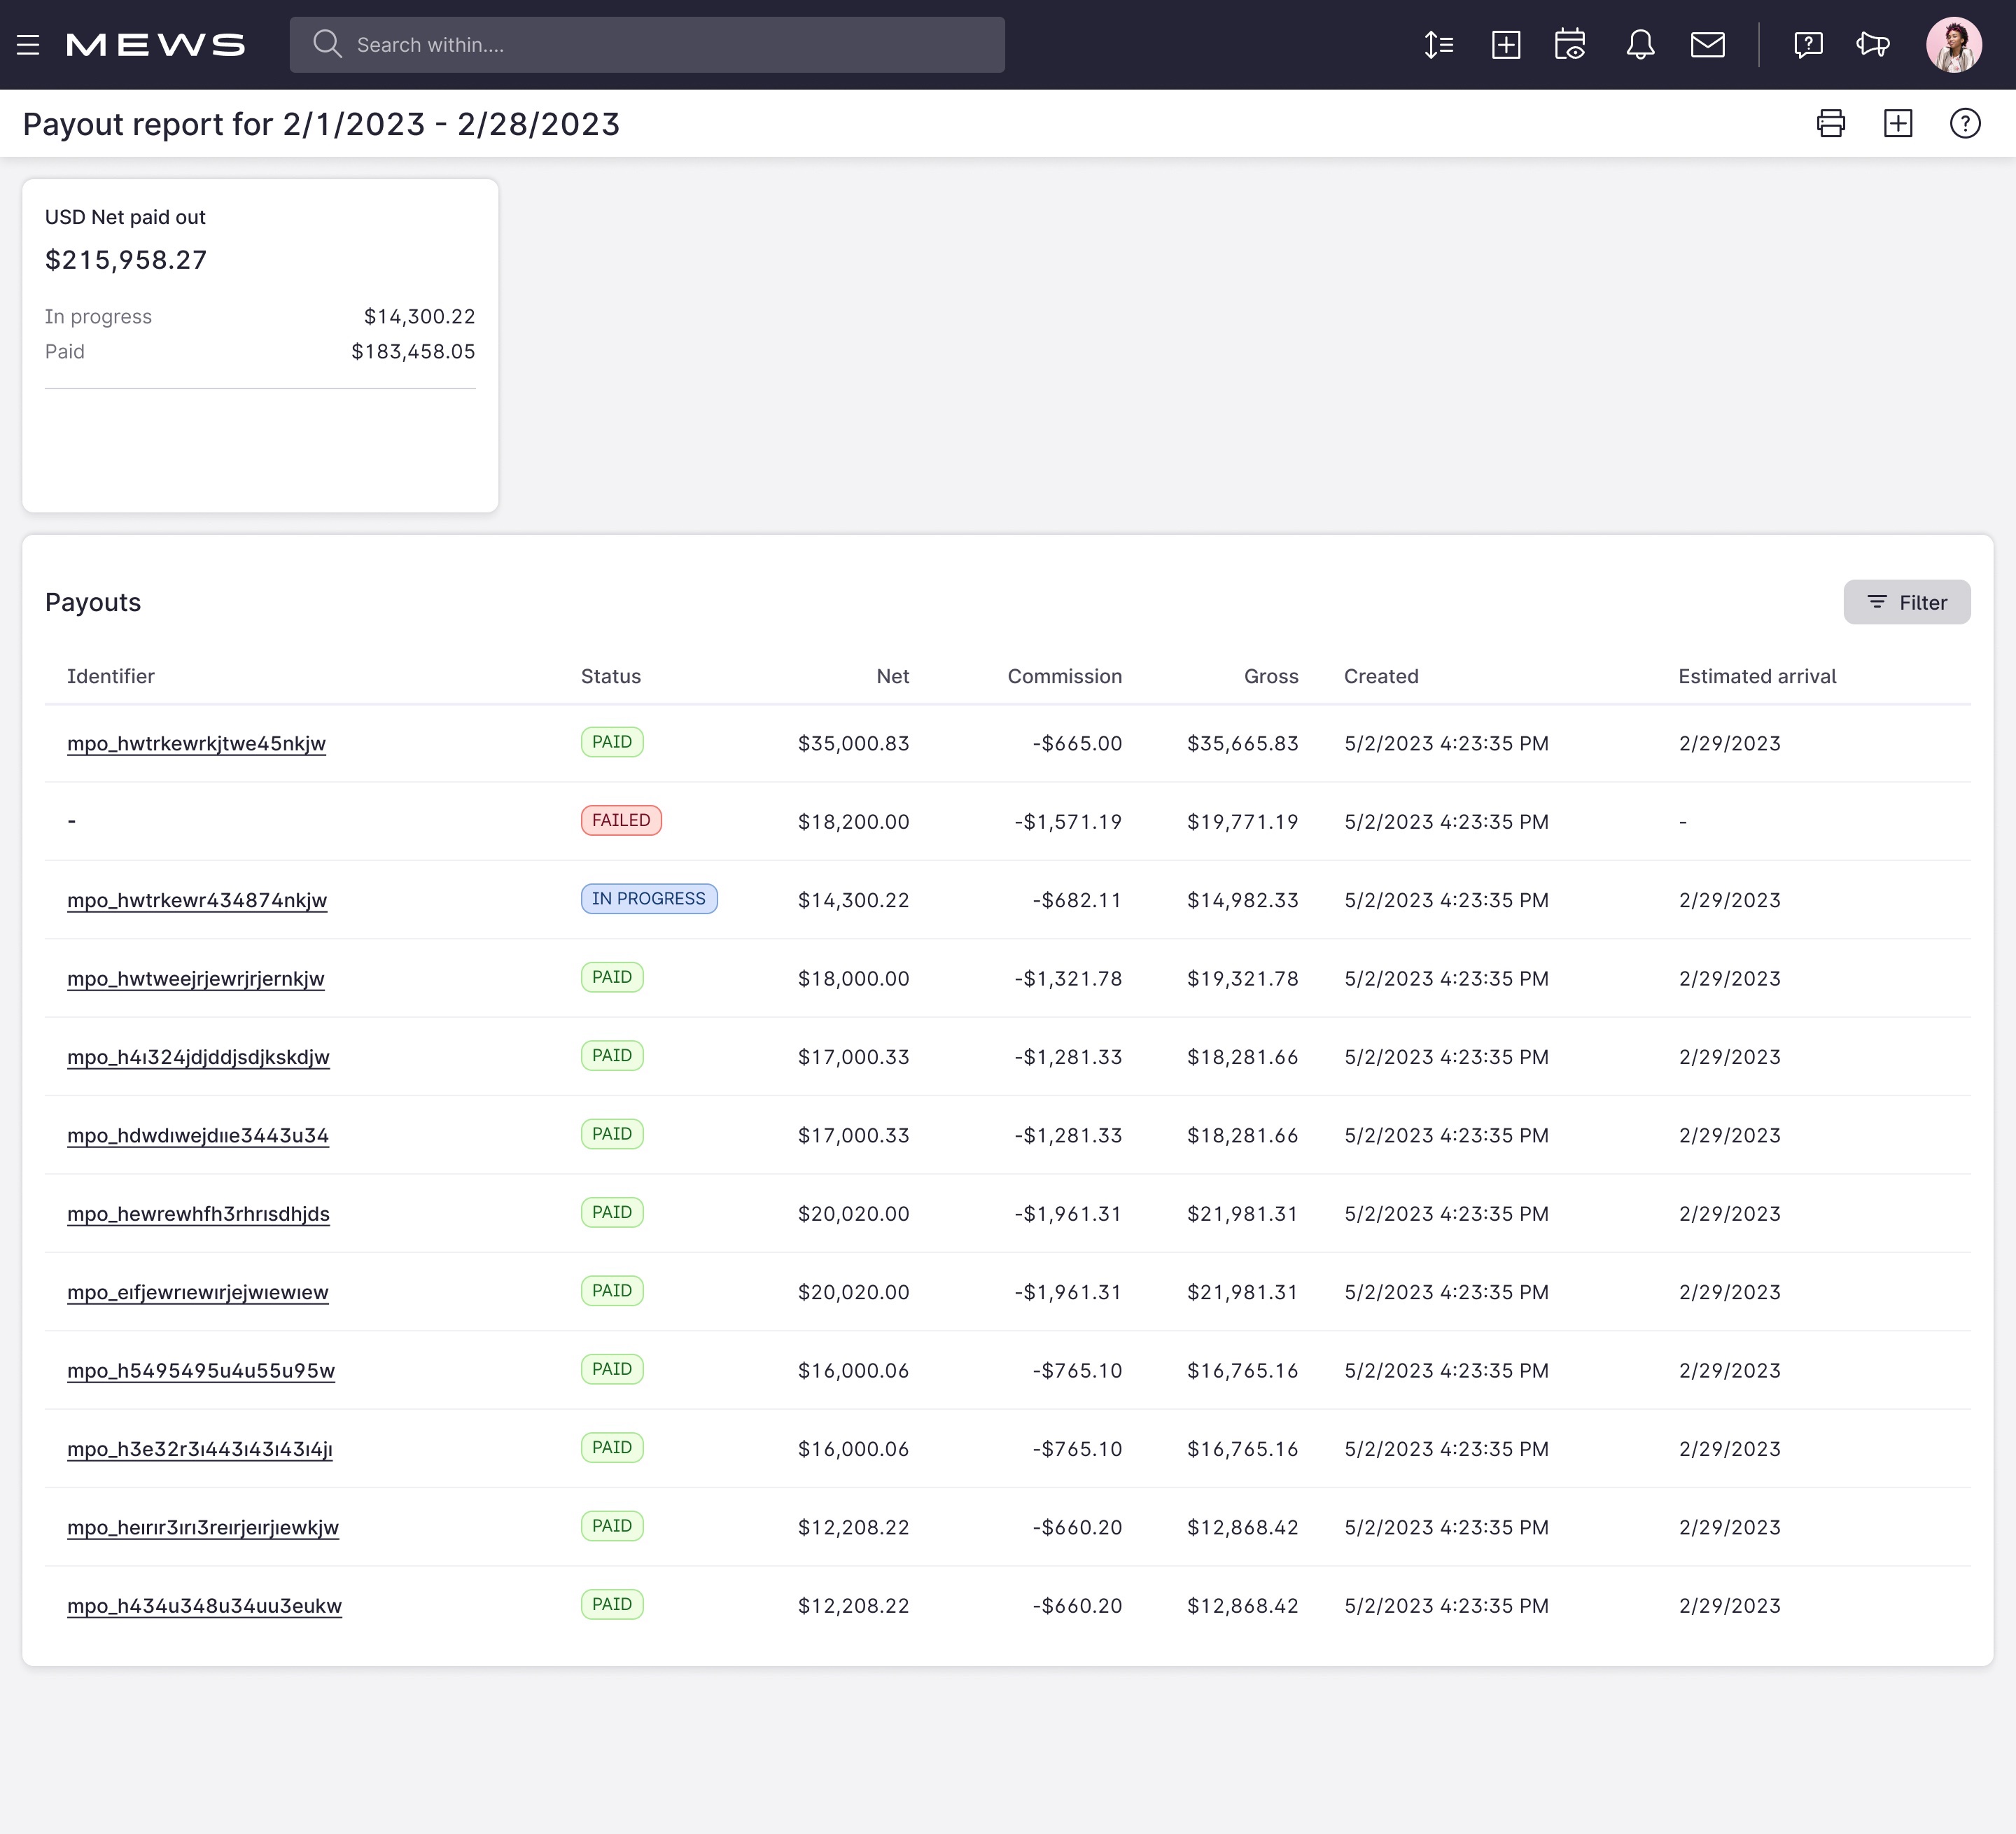Image resolution: width=2016 pixels, height=1834 pixels.
Task: Open the messages envelope icon
Action: tap(1708, 44)
